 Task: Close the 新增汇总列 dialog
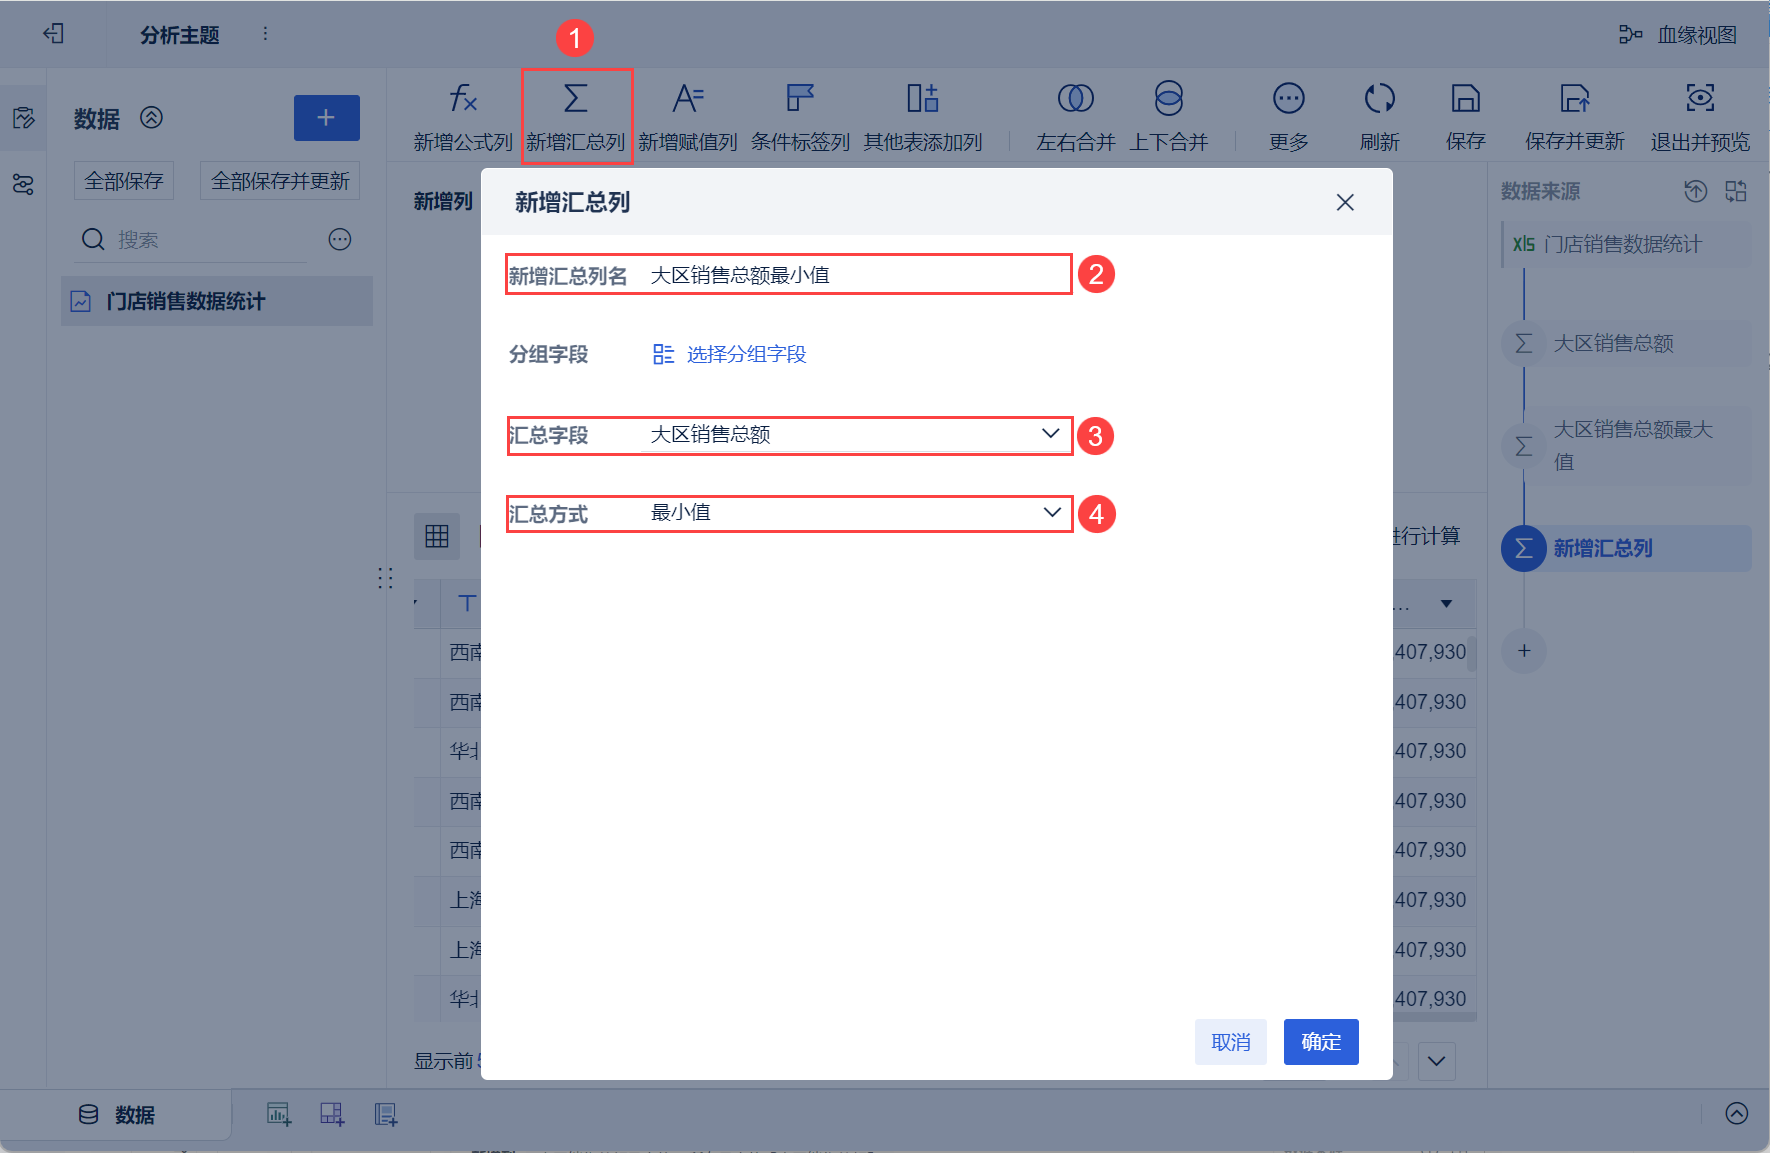click(1345, 202)
